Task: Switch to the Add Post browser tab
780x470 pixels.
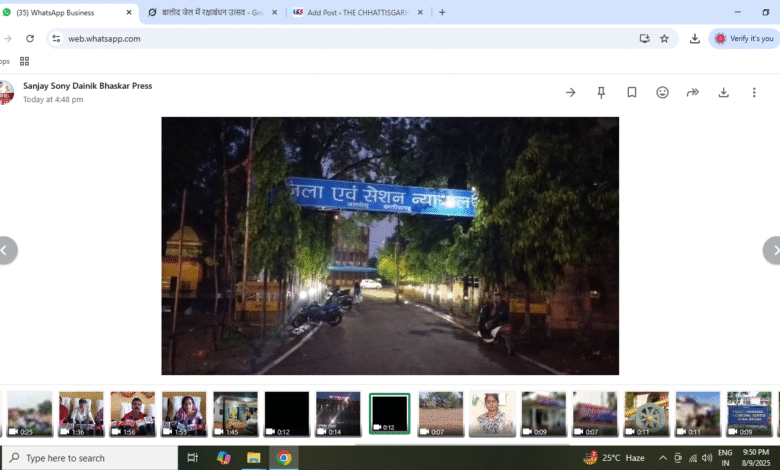Action: (350, 12)
